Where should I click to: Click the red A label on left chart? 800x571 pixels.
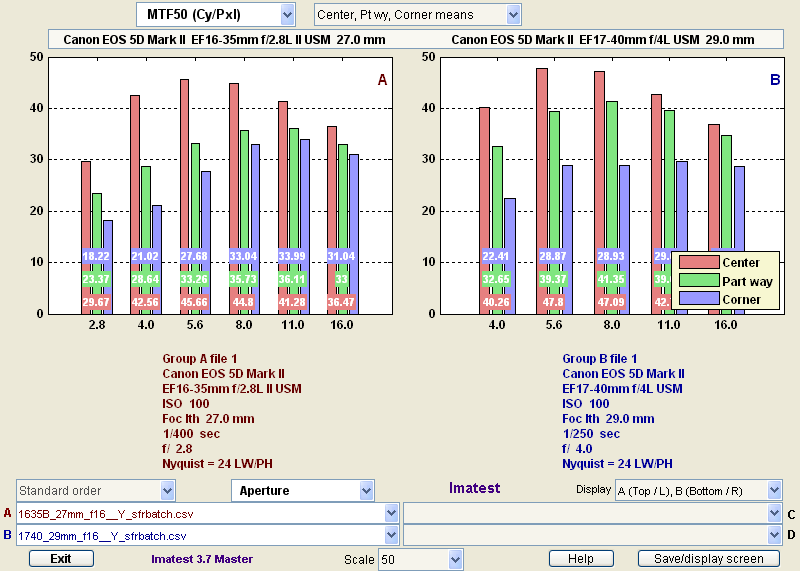pos(382,80)
